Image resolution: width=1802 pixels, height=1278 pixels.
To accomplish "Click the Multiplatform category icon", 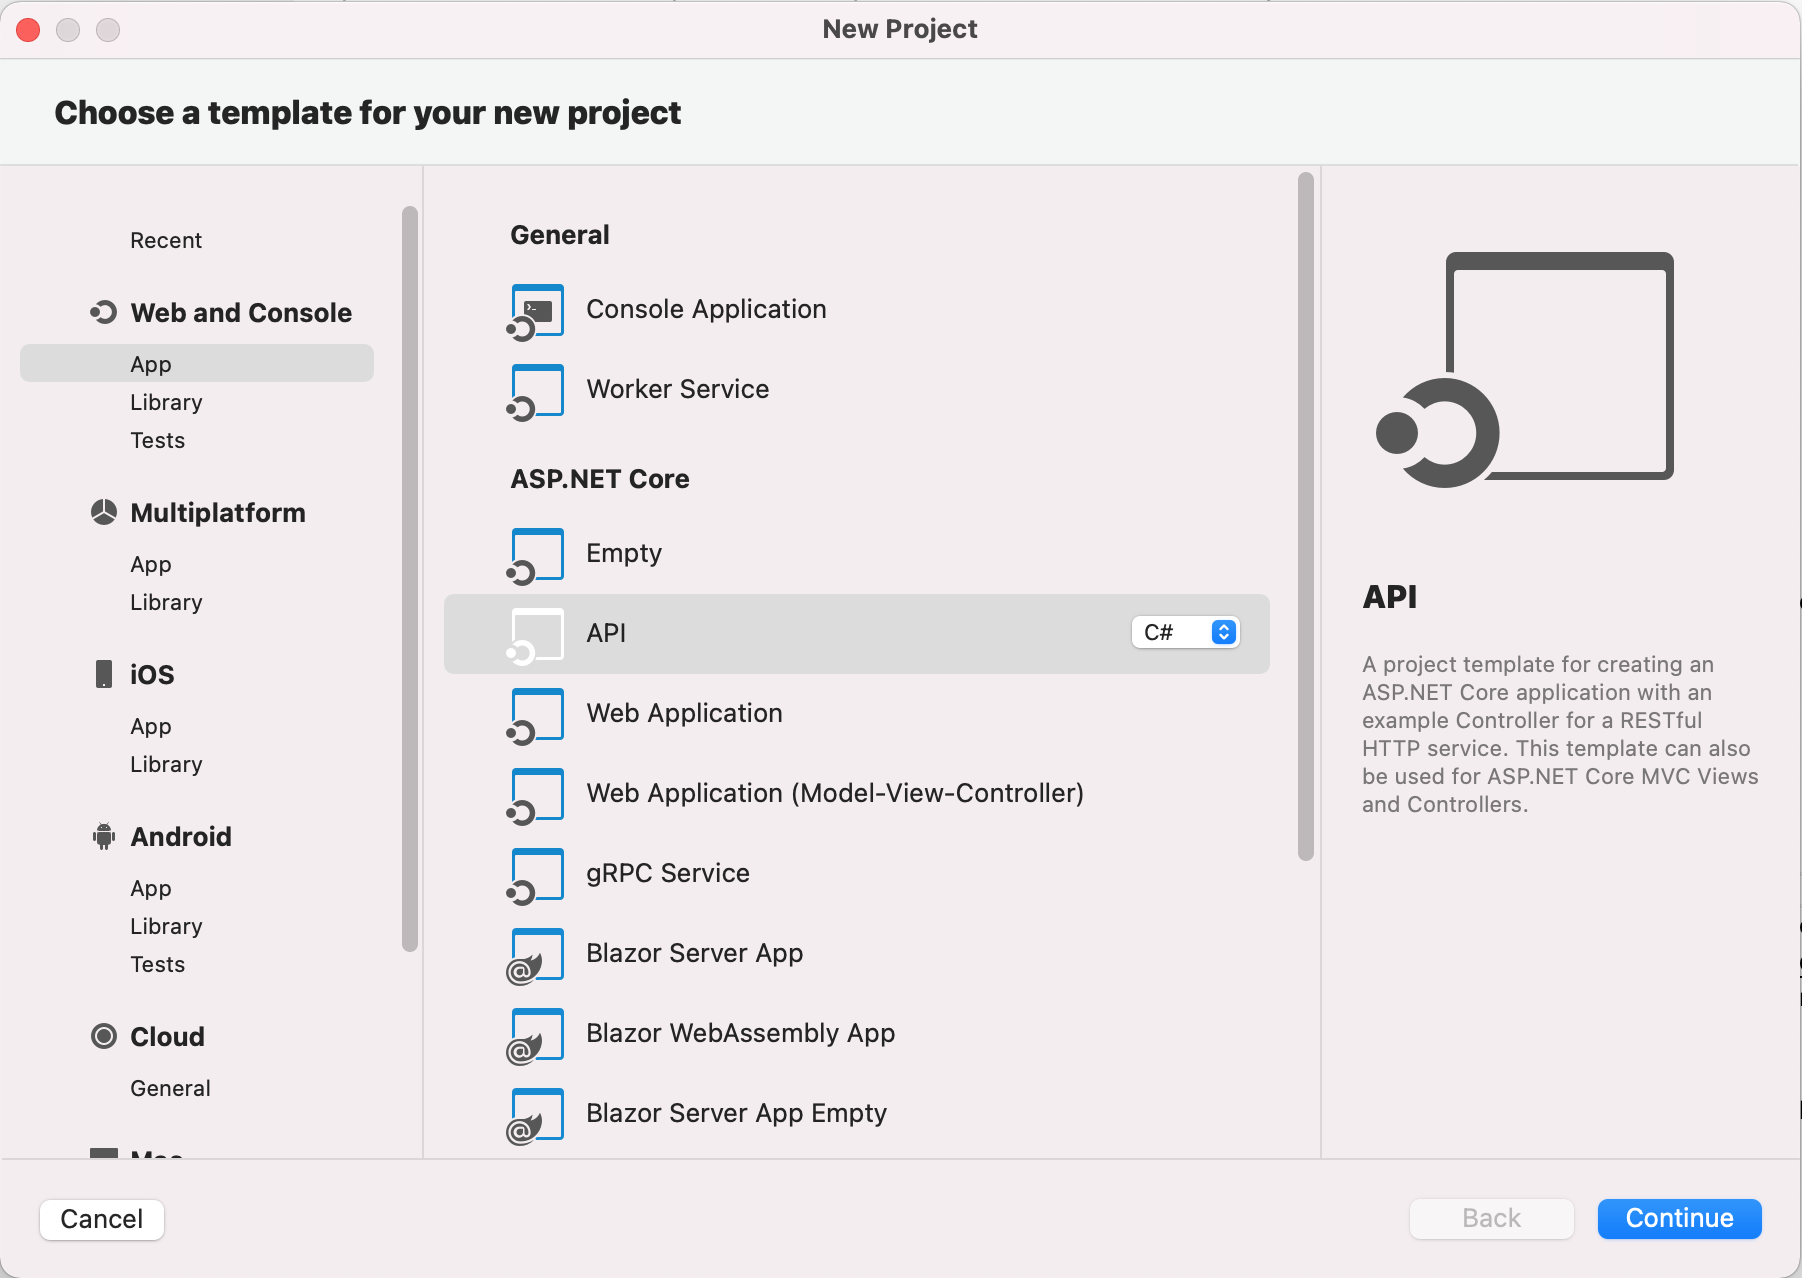I will tap(104, 512).
